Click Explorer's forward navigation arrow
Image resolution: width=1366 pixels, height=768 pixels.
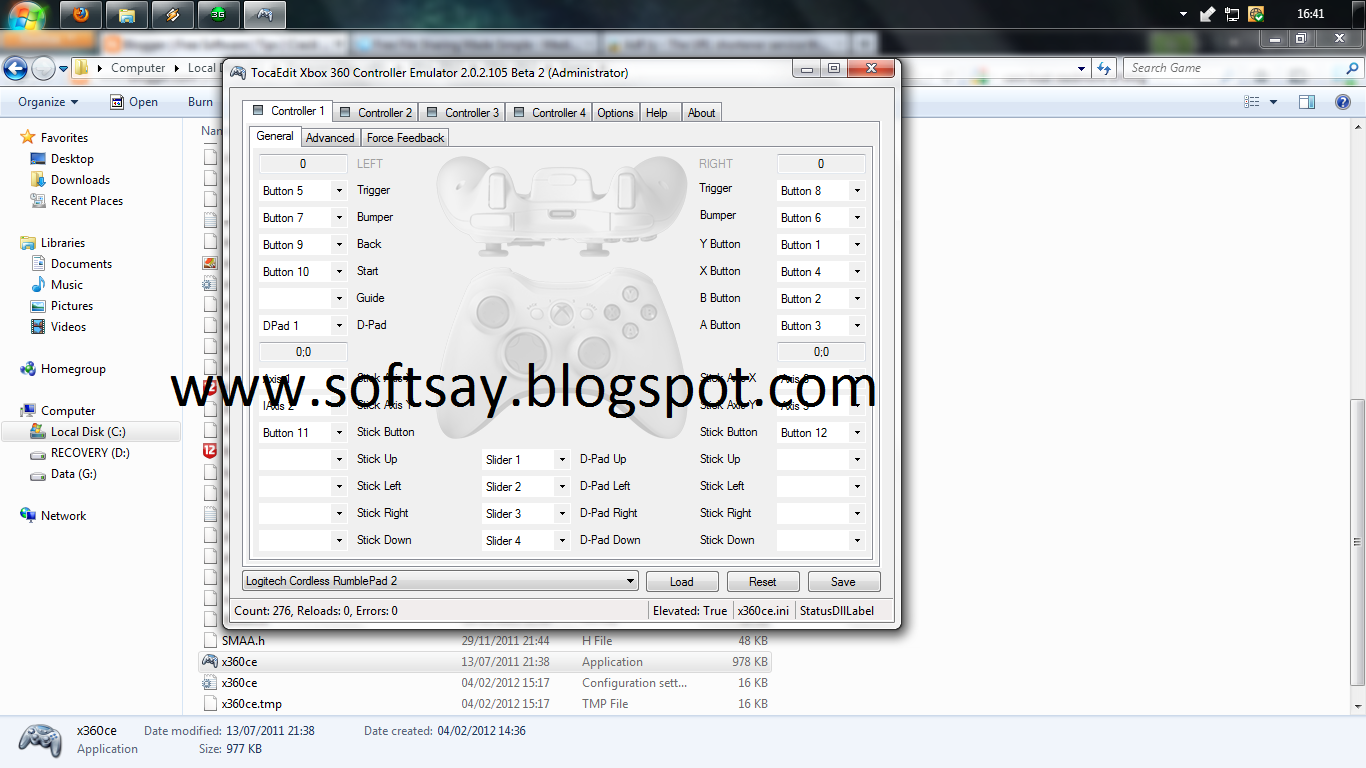pos(43,68)
